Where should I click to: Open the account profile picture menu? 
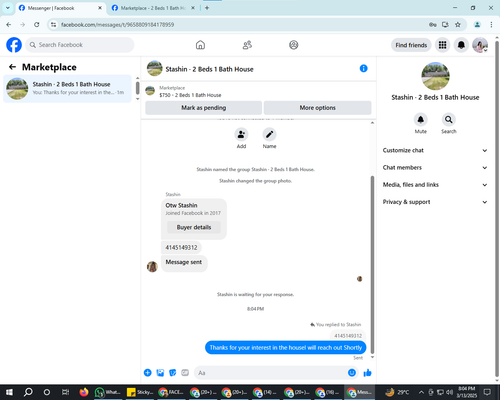click(480, 45)
